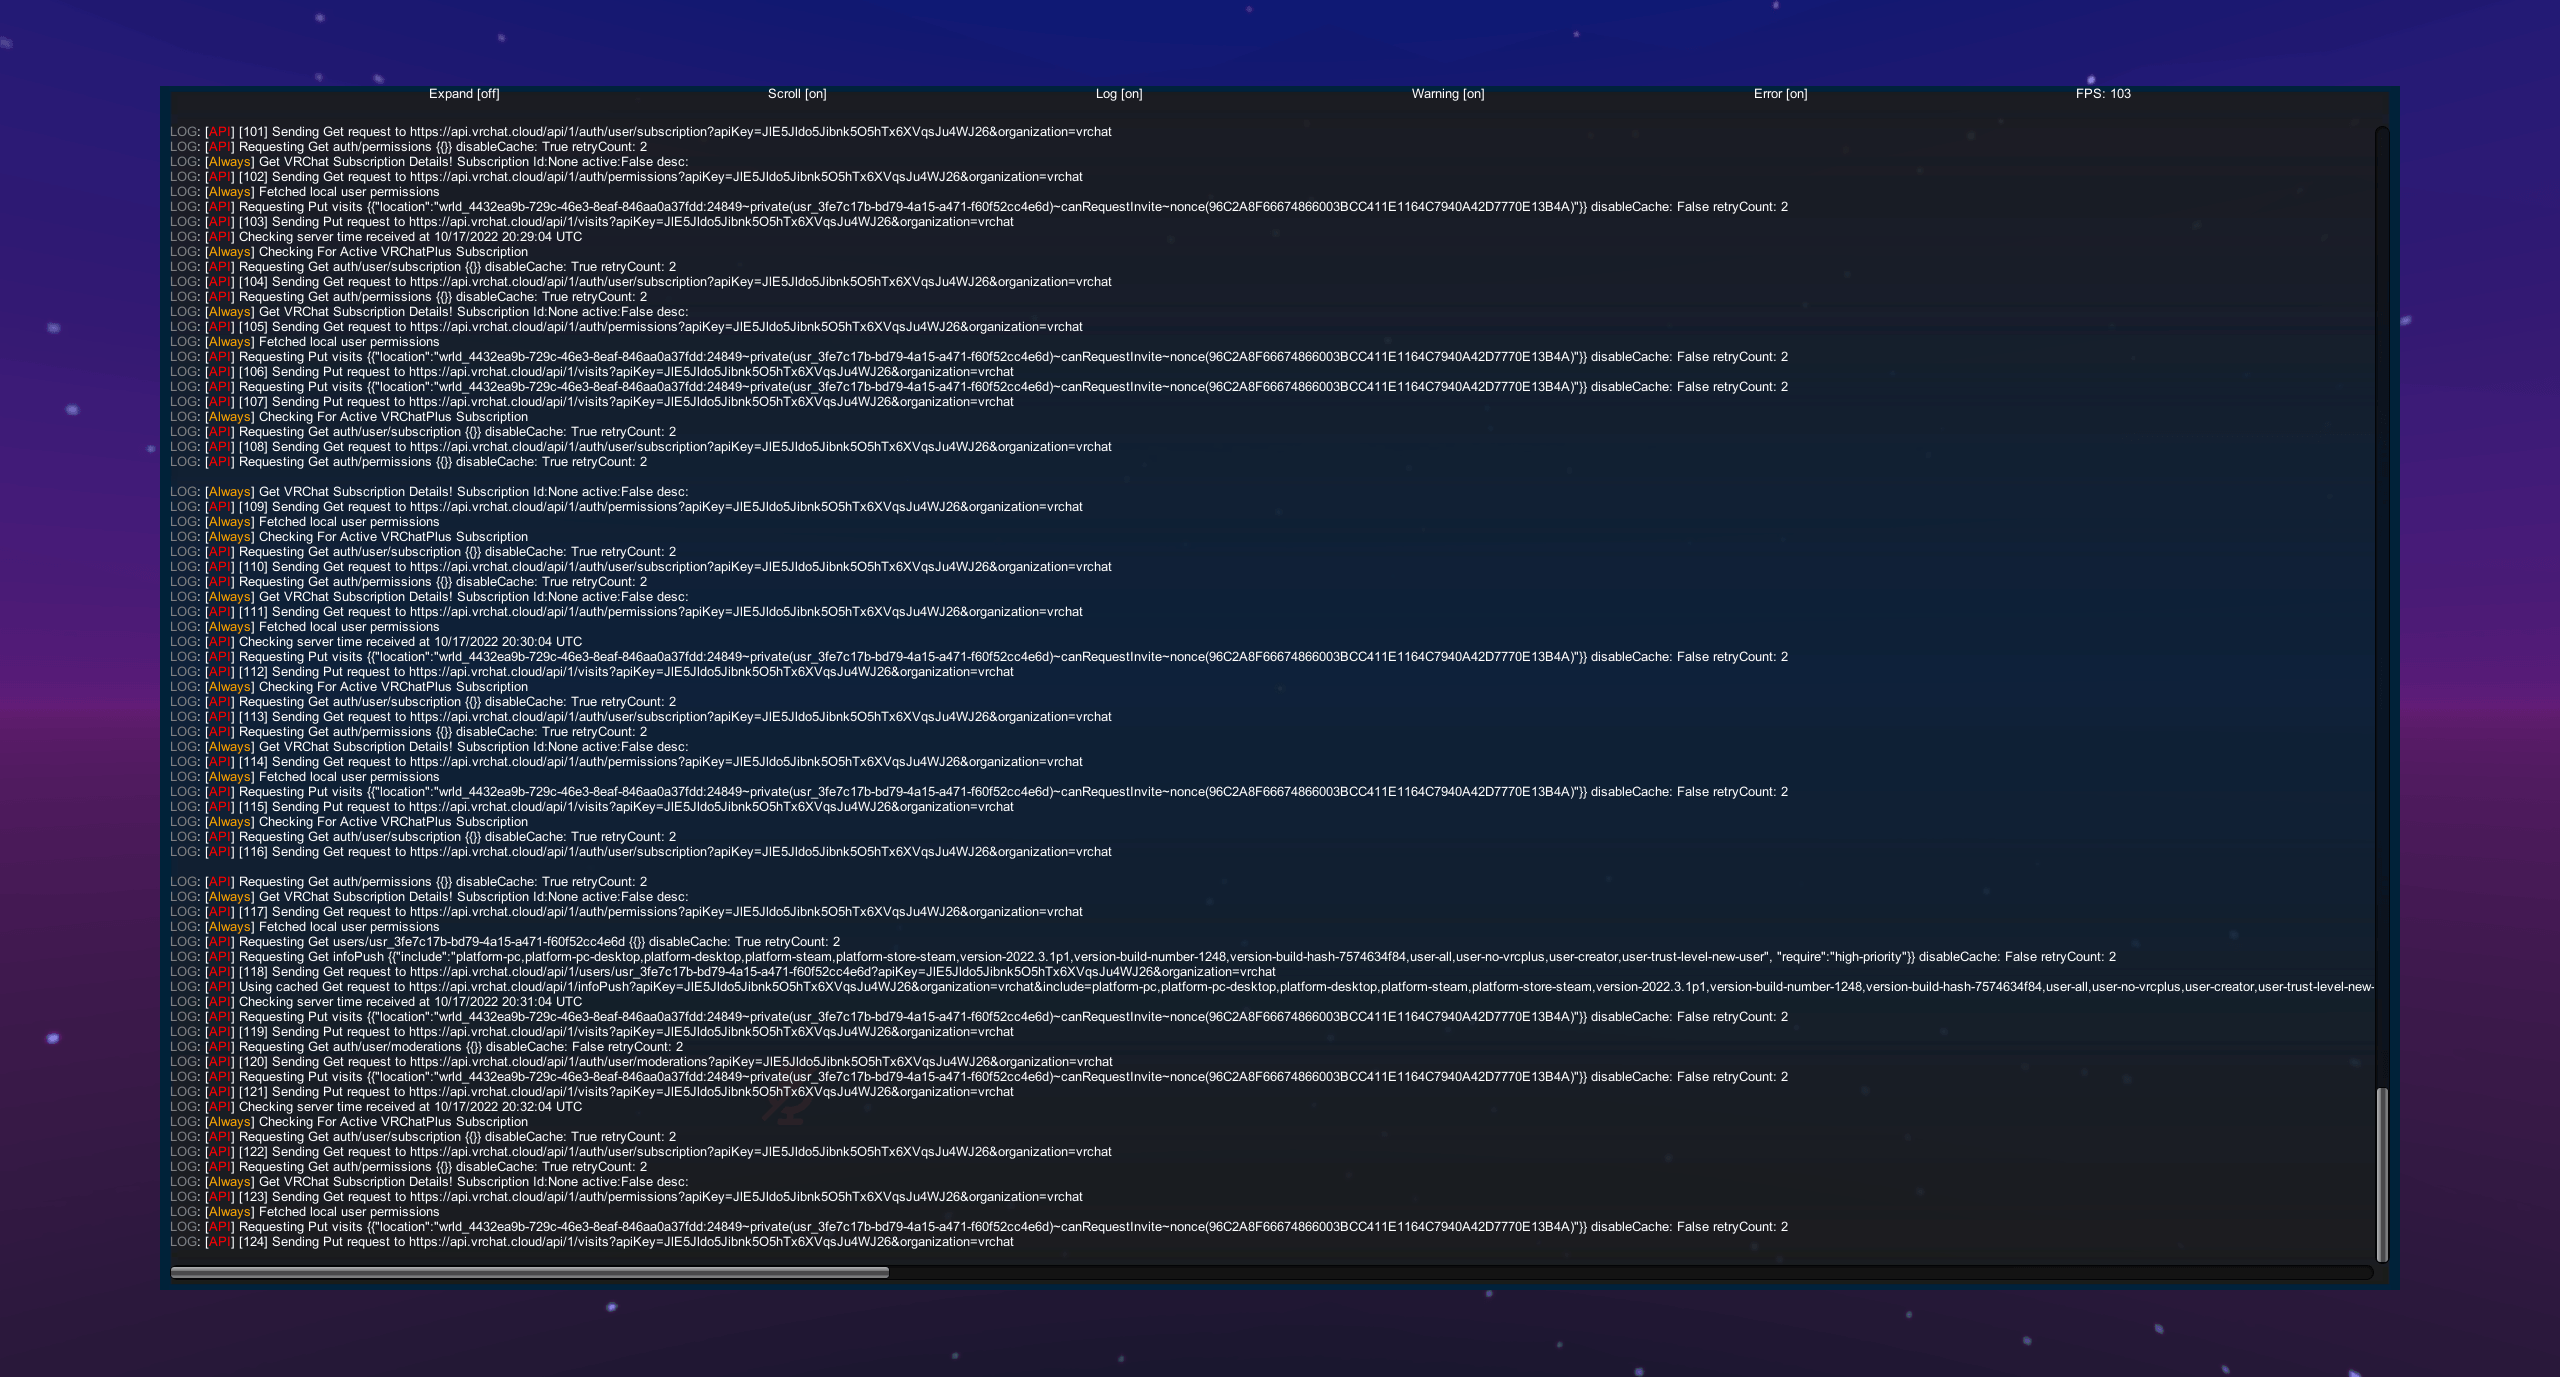Click the red [API] tag on entry 101
This screenshot has width=2560, height=1377.
[218, 131]
